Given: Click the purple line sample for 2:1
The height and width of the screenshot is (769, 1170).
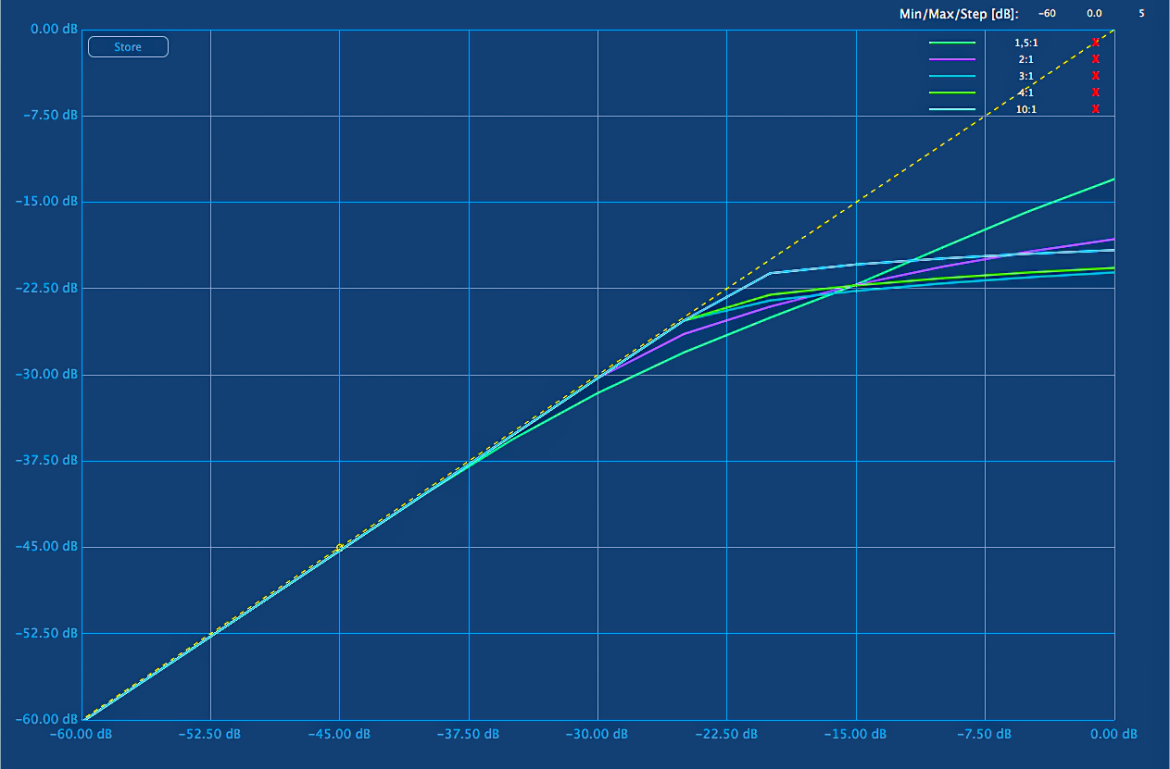Looking at the screenshot, I should coord(952,59).
